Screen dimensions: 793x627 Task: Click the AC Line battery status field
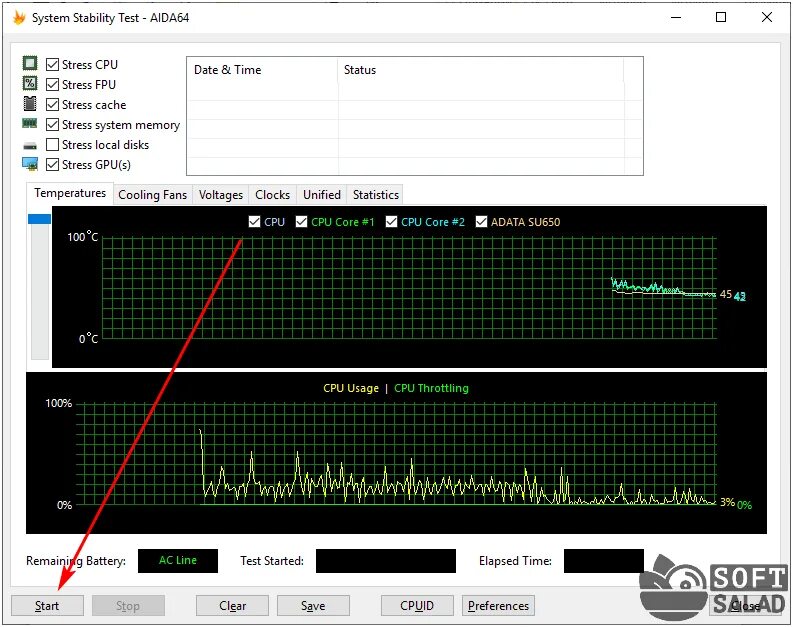(x=178, y=561)
